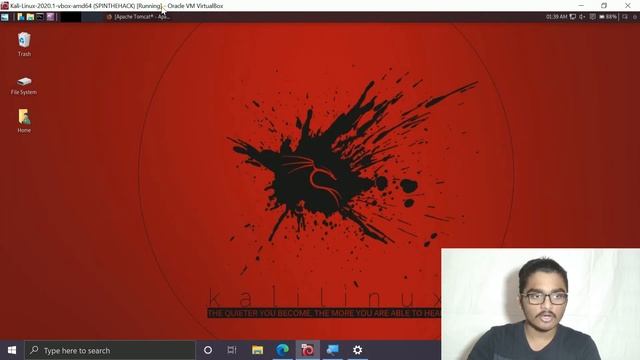Open the notifications icon in Kali panel
This screenshot has width=640, height=360.
(x=592, y=17)
